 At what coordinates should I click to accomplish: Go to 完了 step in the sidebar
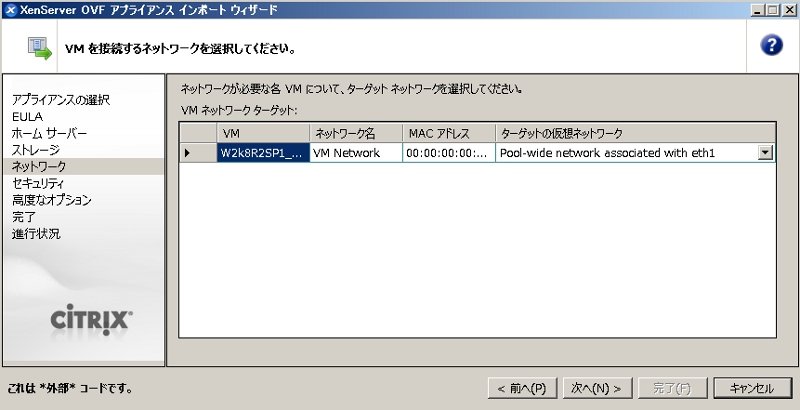[23, 217]
